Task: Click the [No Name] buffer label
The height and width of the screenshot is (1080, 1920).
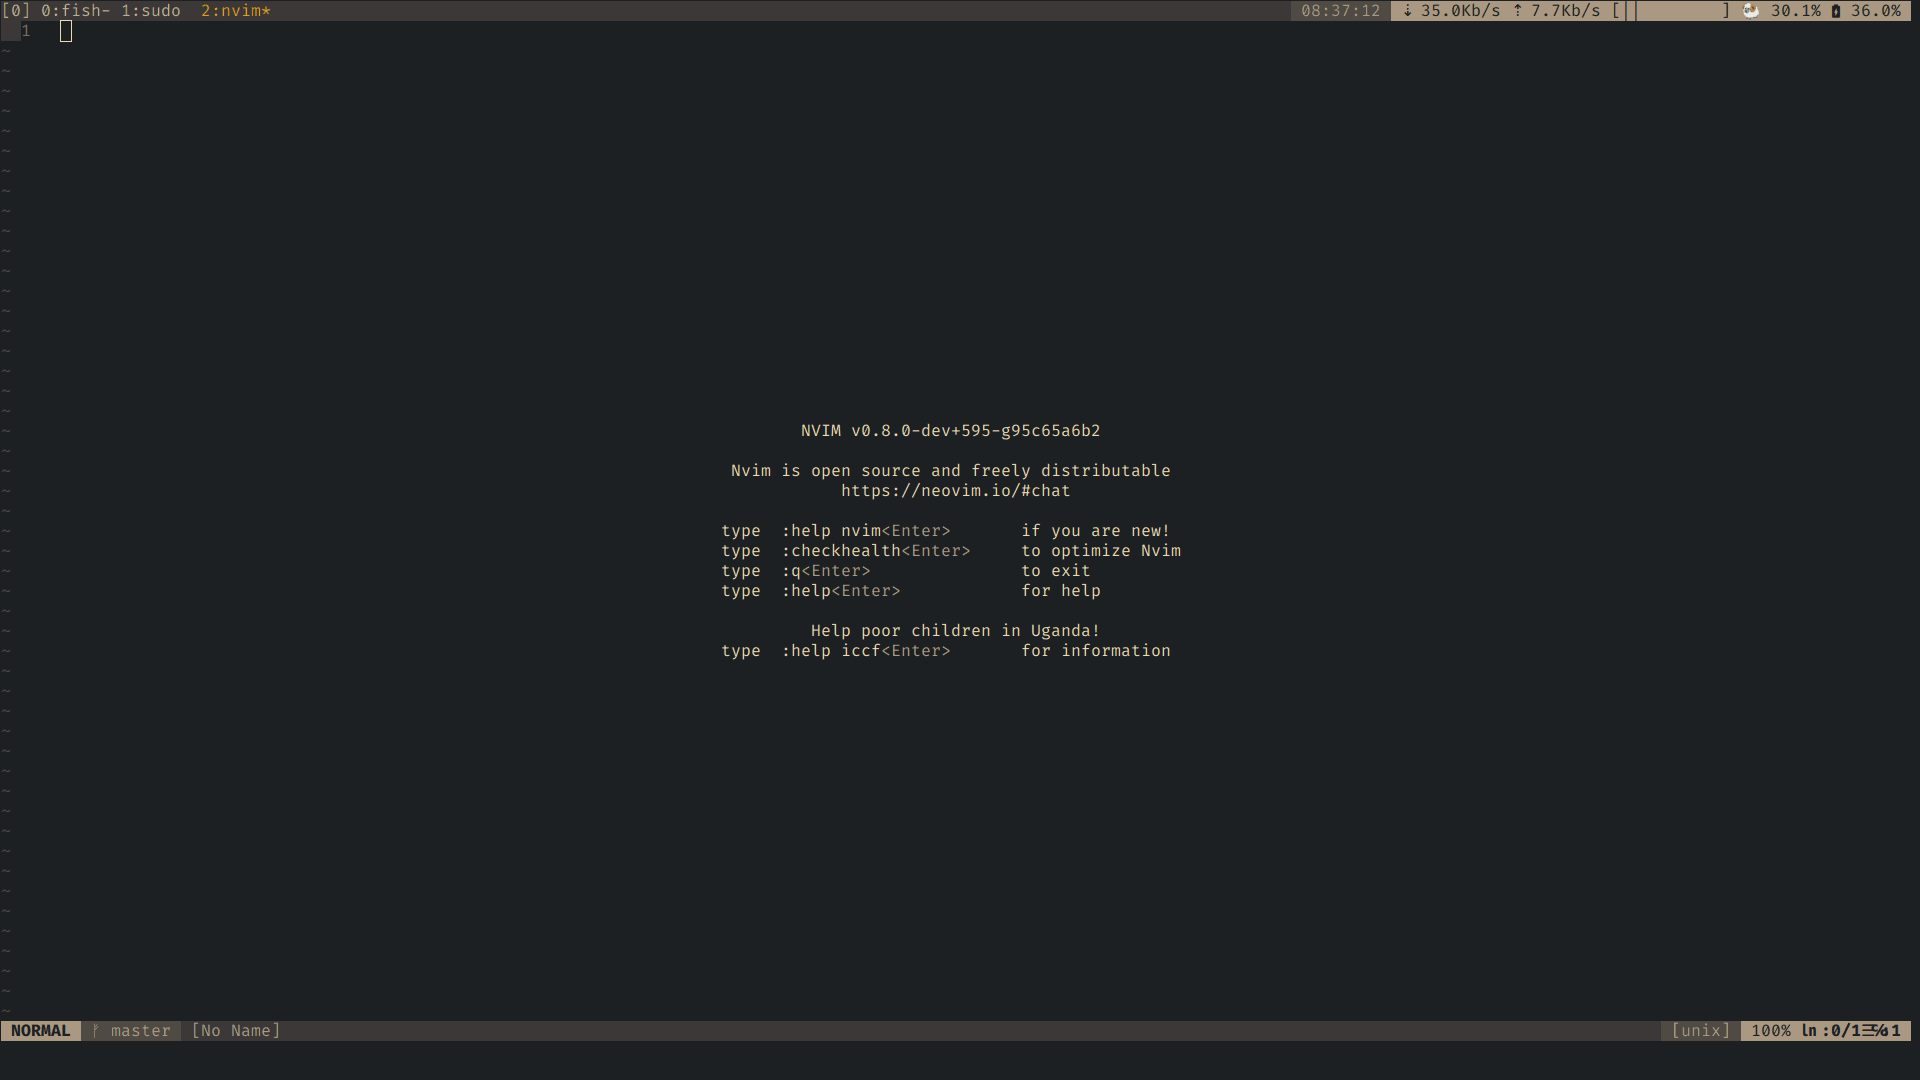Action: pos(235,1030)
